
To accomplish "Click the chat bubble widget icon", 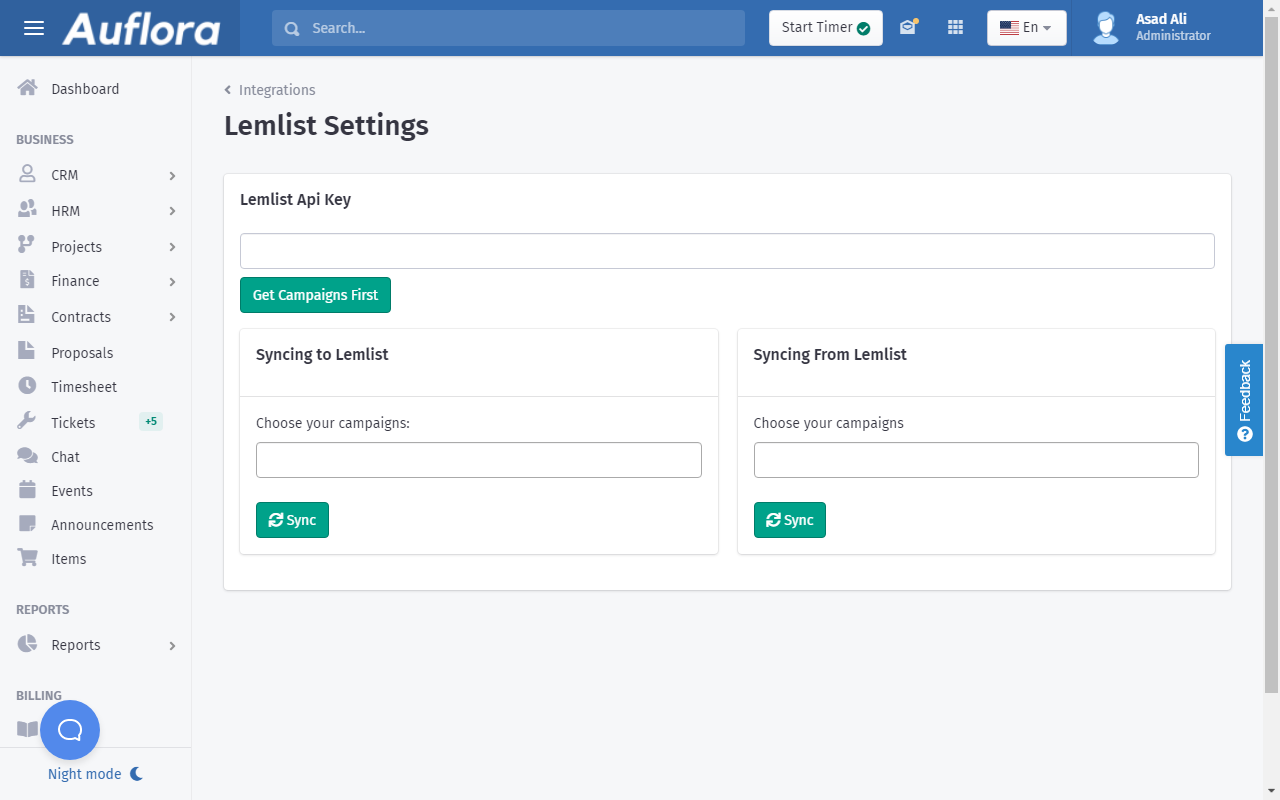I will (x=70, y=730).
